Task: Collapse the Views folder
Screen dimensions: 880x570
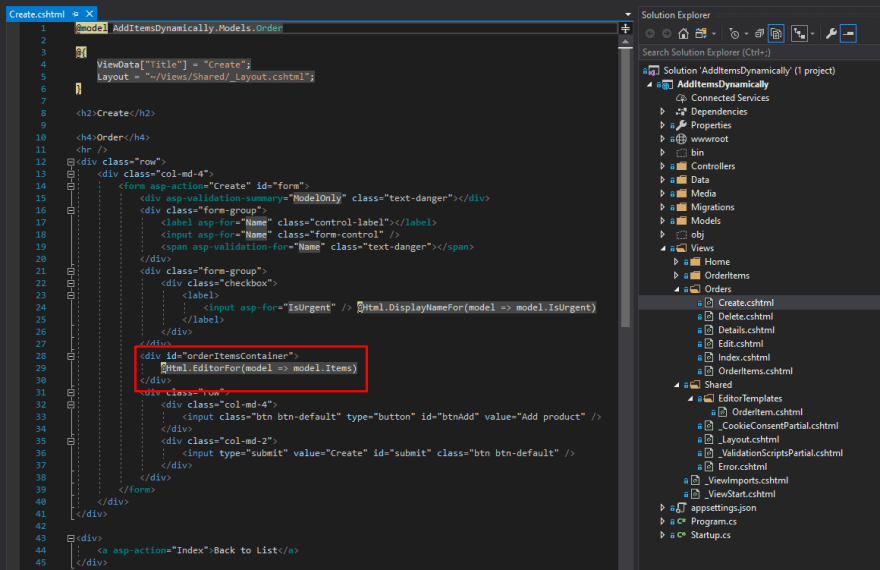Action: point(663,248)
